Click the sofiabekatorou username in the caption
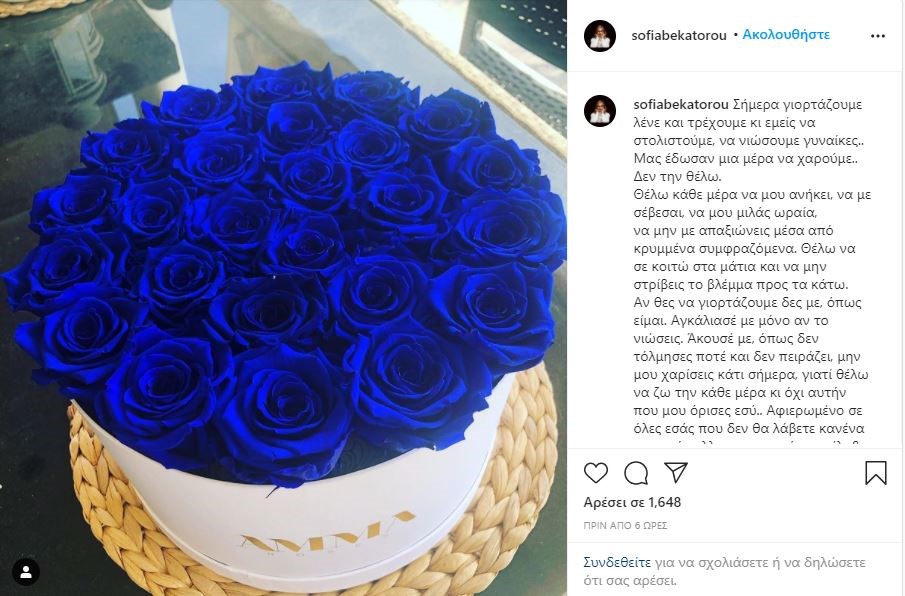 click(681, 105)
